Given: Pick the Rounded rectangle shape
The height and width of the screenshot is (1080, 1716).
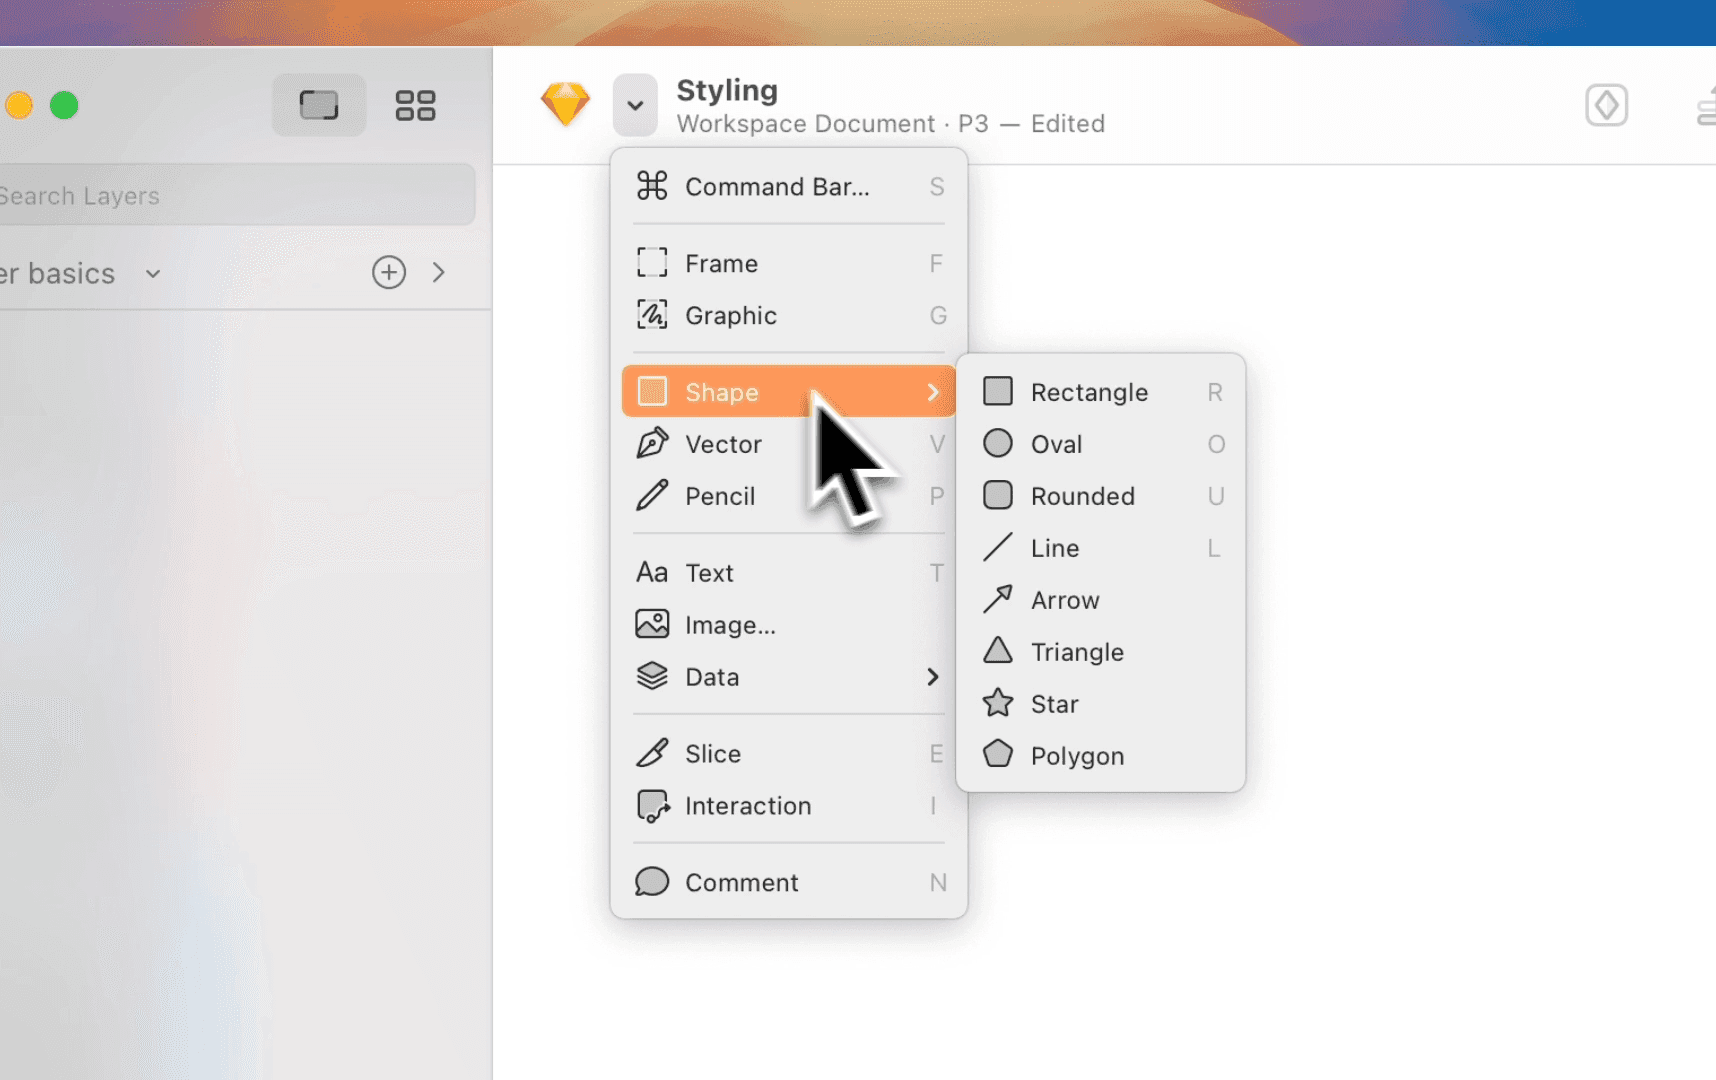Looking at the screenshot, I should [1101, 496].
